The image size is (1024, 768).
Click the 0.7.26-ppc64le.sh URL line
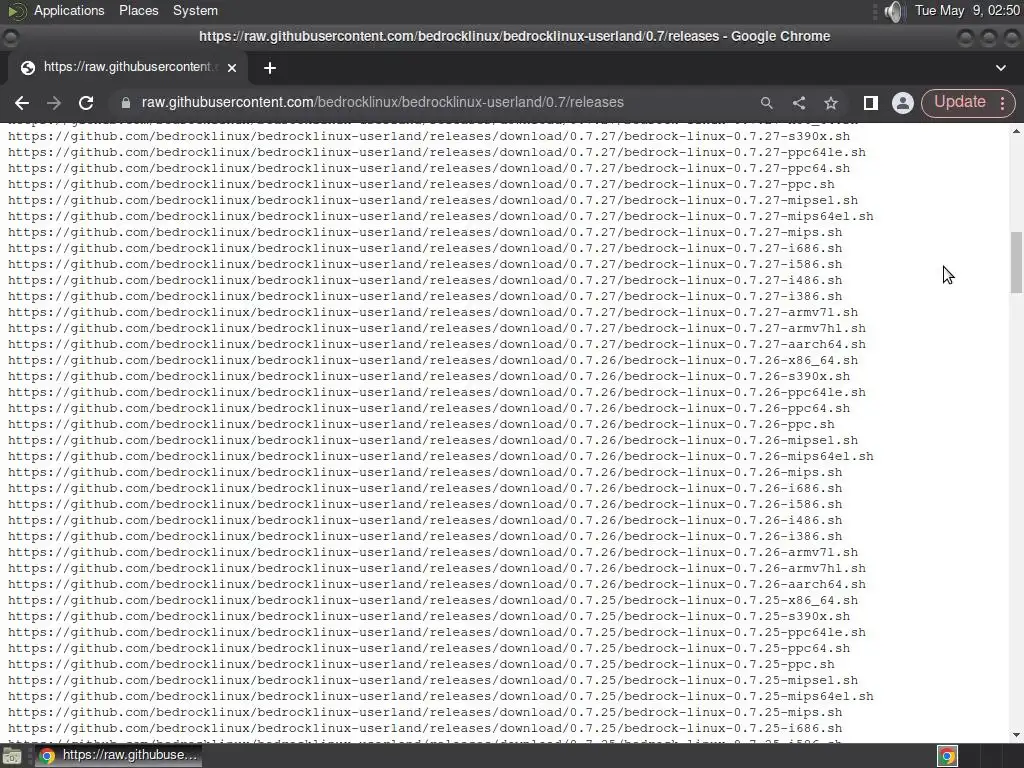point(437,392)
